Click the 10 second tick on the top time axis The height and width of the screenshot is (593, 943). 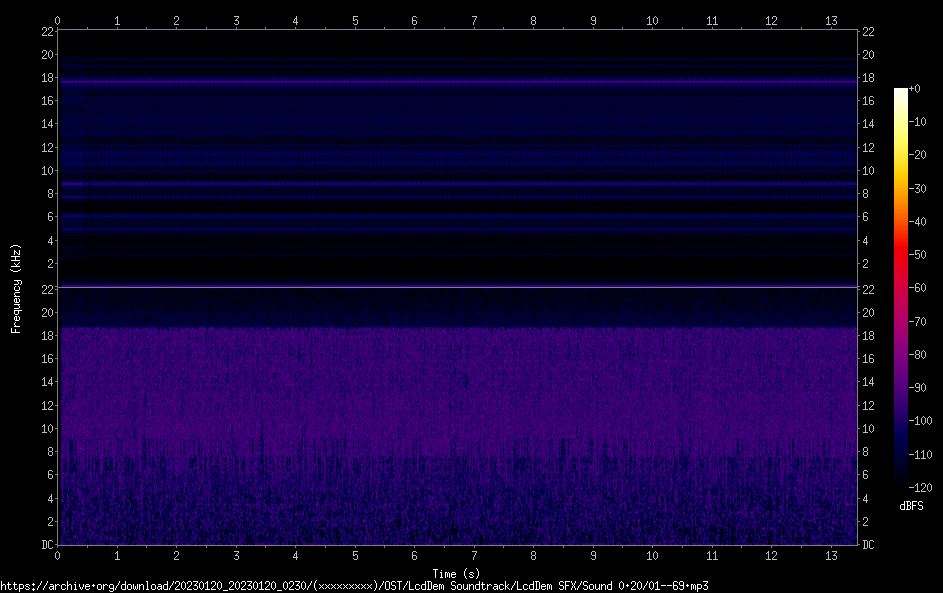click(652, 19)
